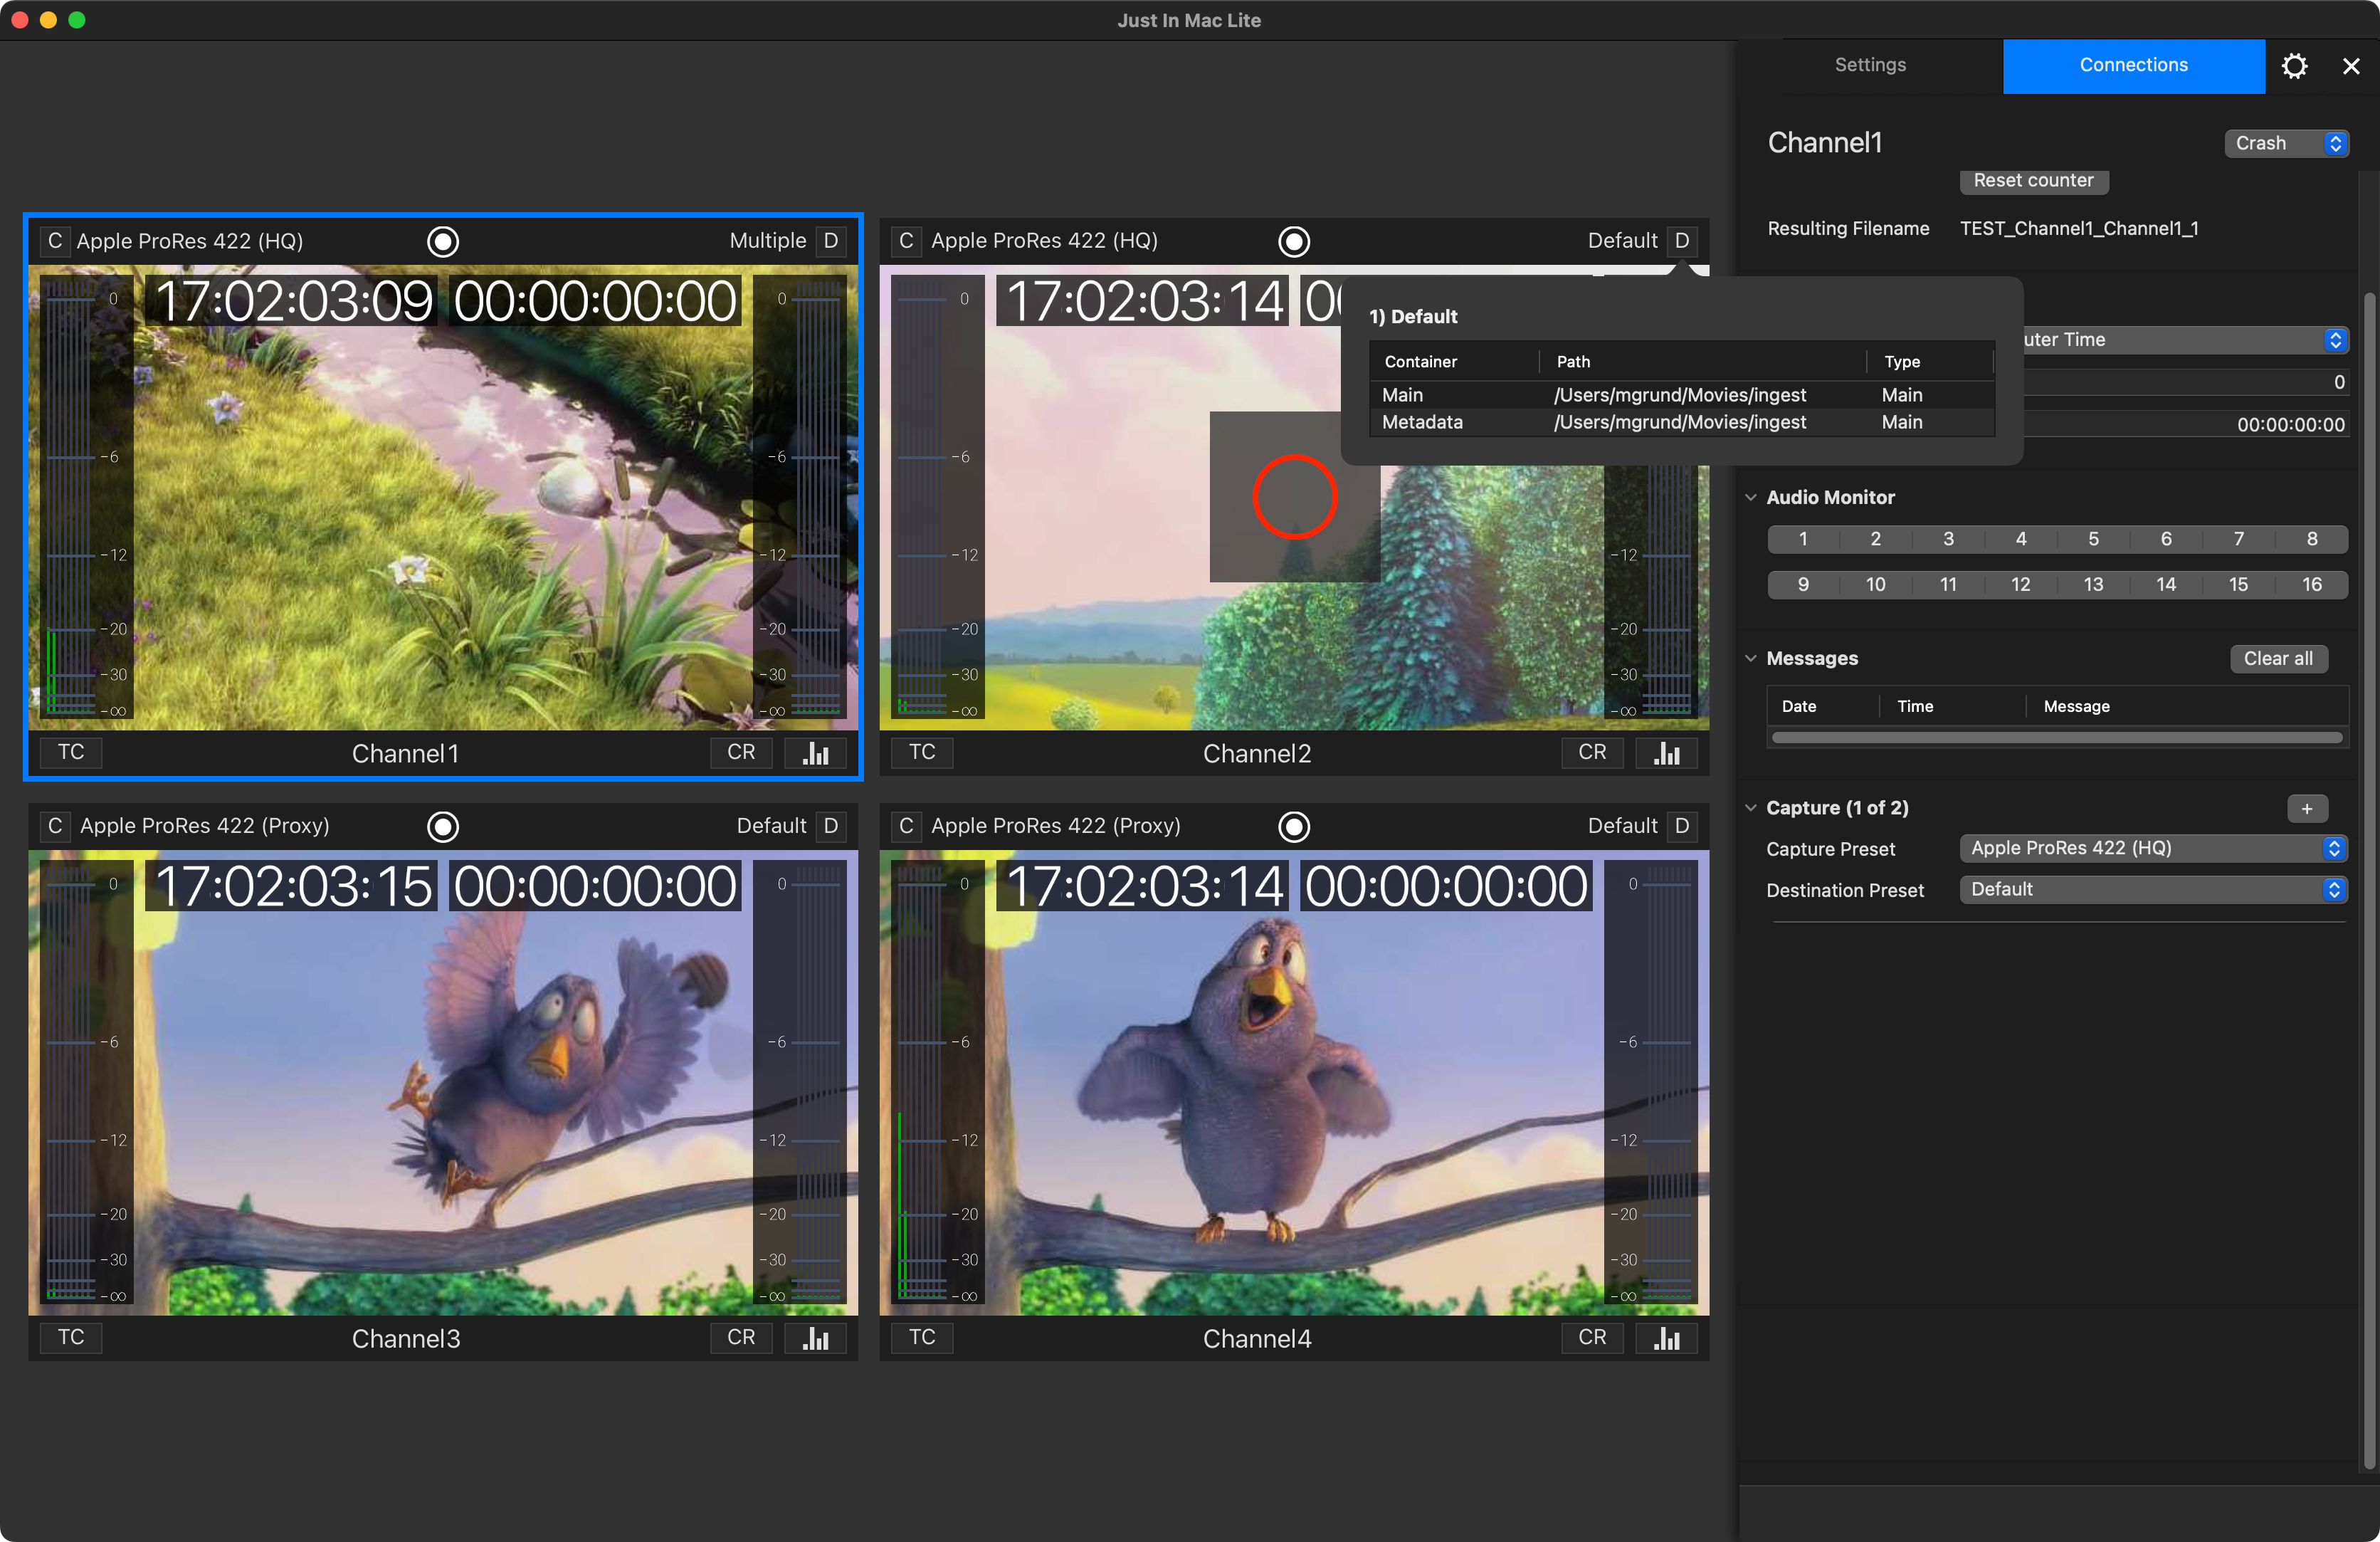Select the Channel4 video preview
This screenshot has width=2380, height=1542.
pos(1294,1083)
